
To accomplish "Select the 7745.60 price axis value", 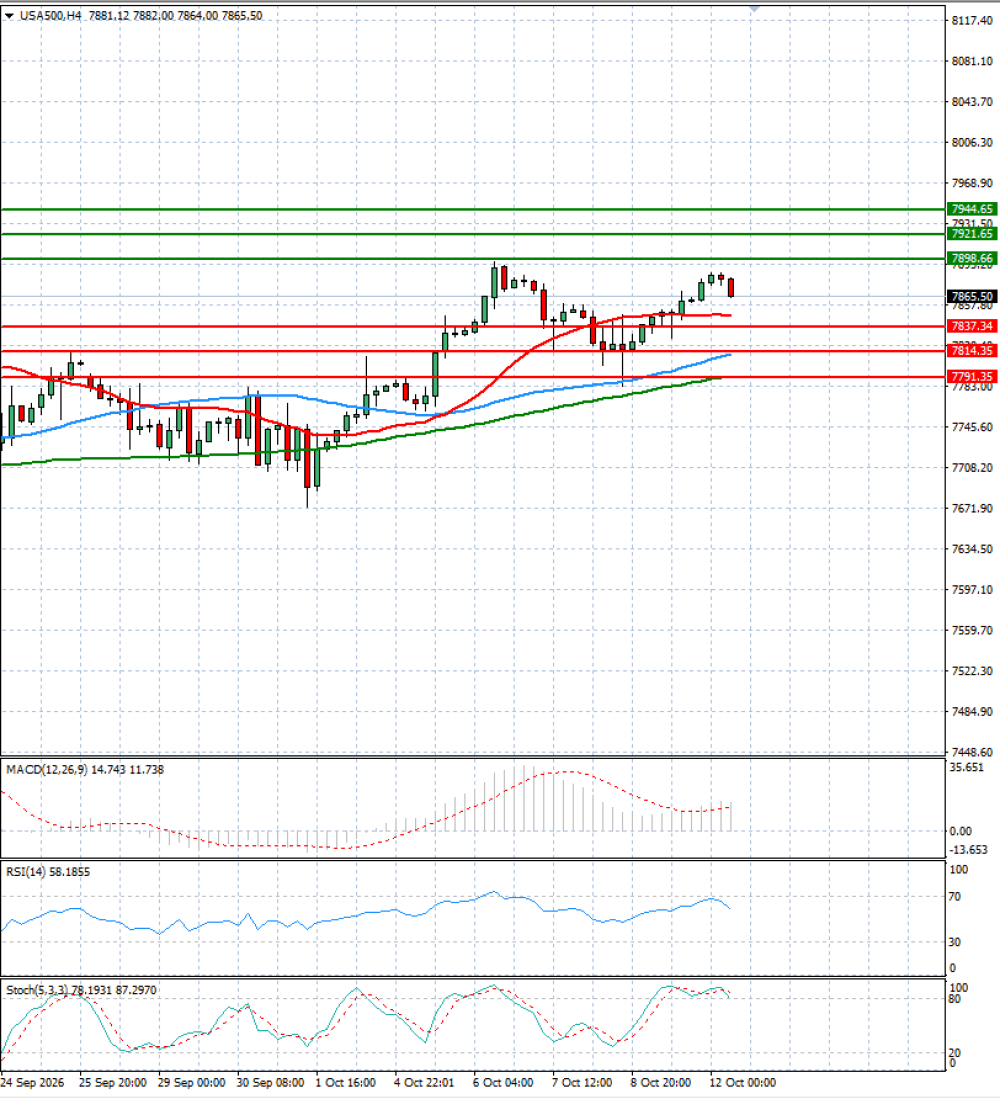I will pos(972,427).
